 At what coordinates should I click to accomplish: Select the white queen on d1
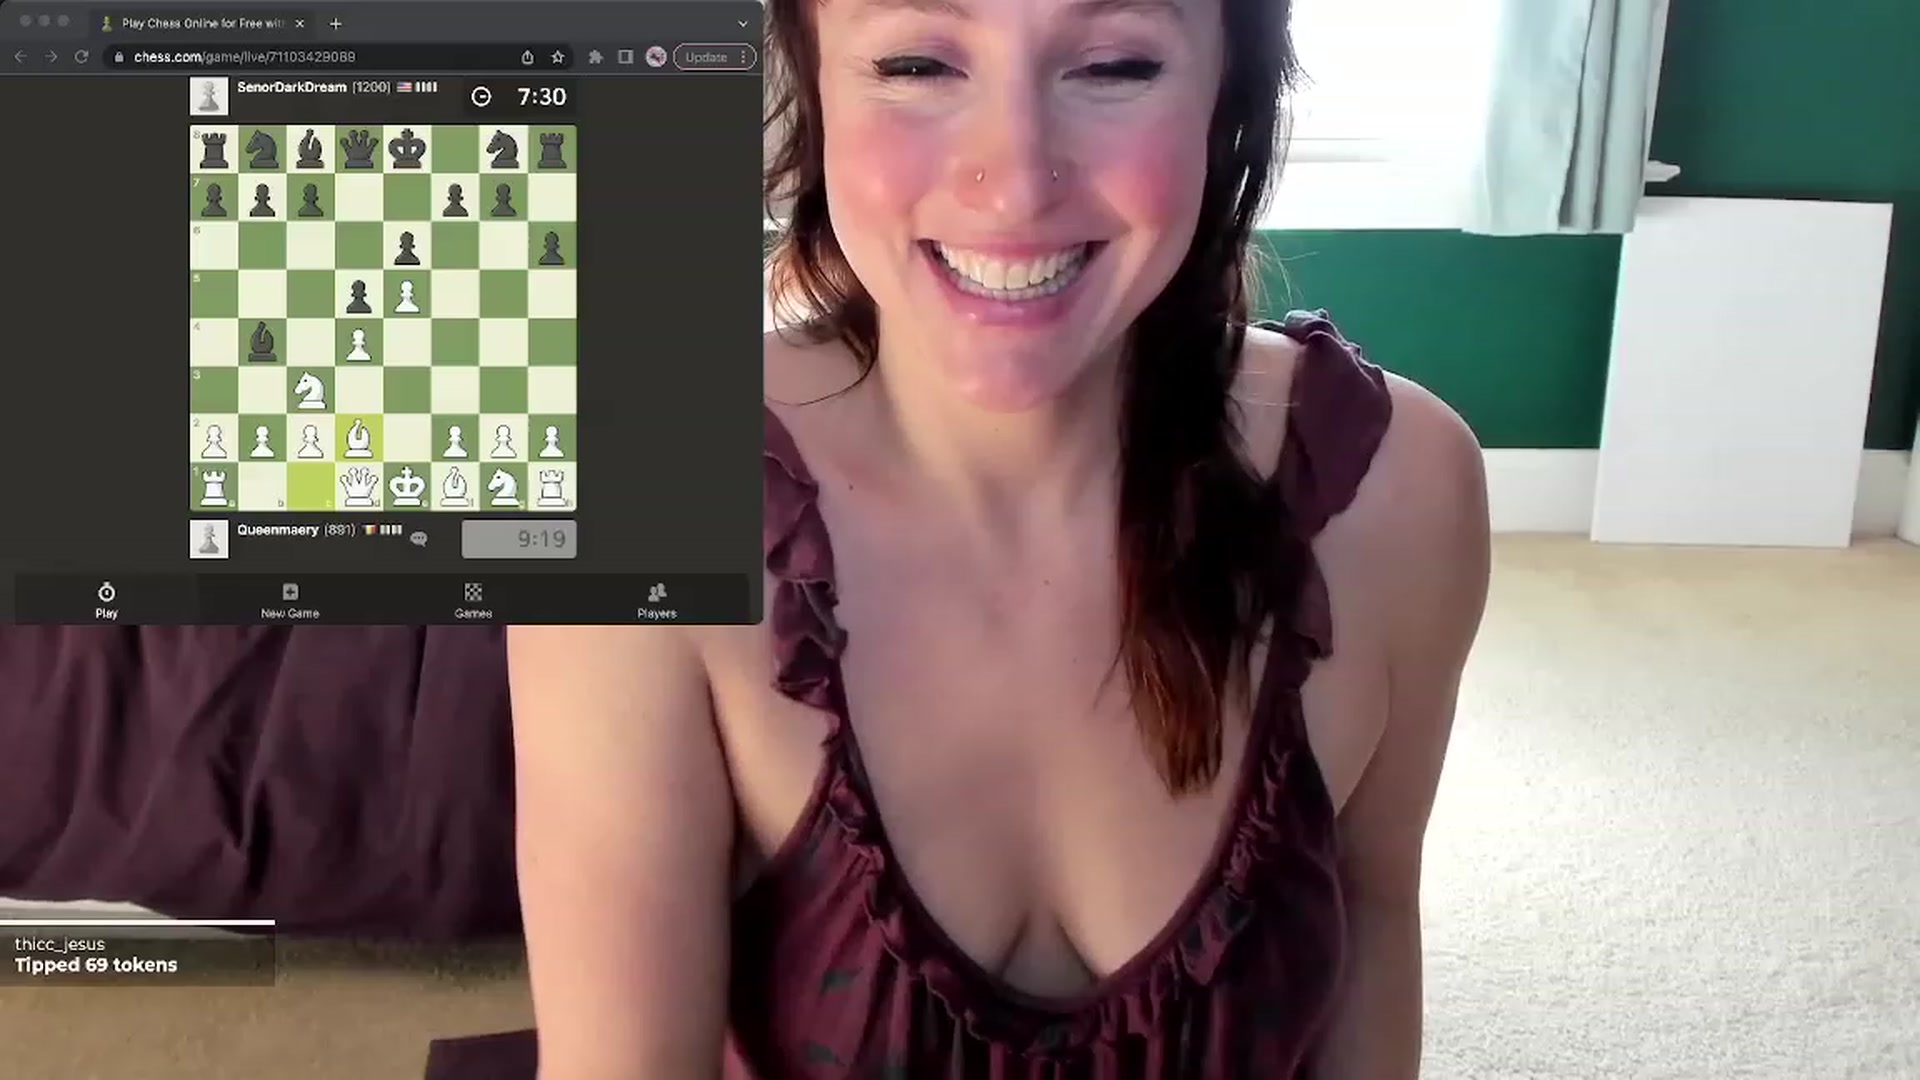click(x=359, y=487)
